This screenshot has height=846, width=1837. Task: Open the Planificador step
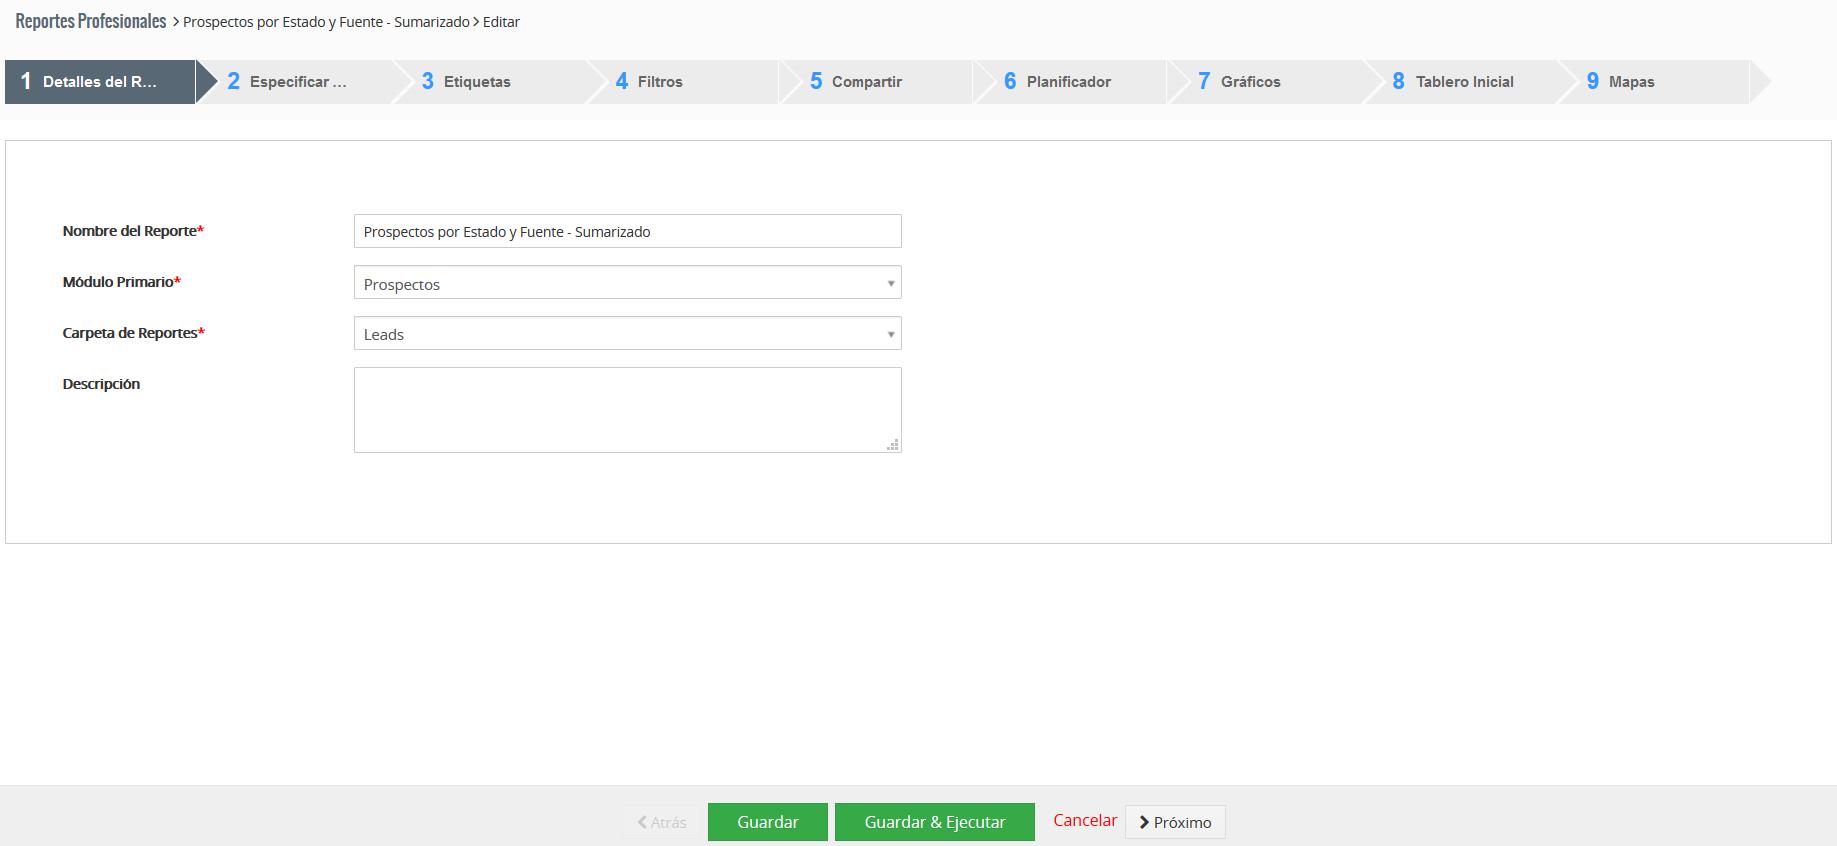[x=1068, y=82]
